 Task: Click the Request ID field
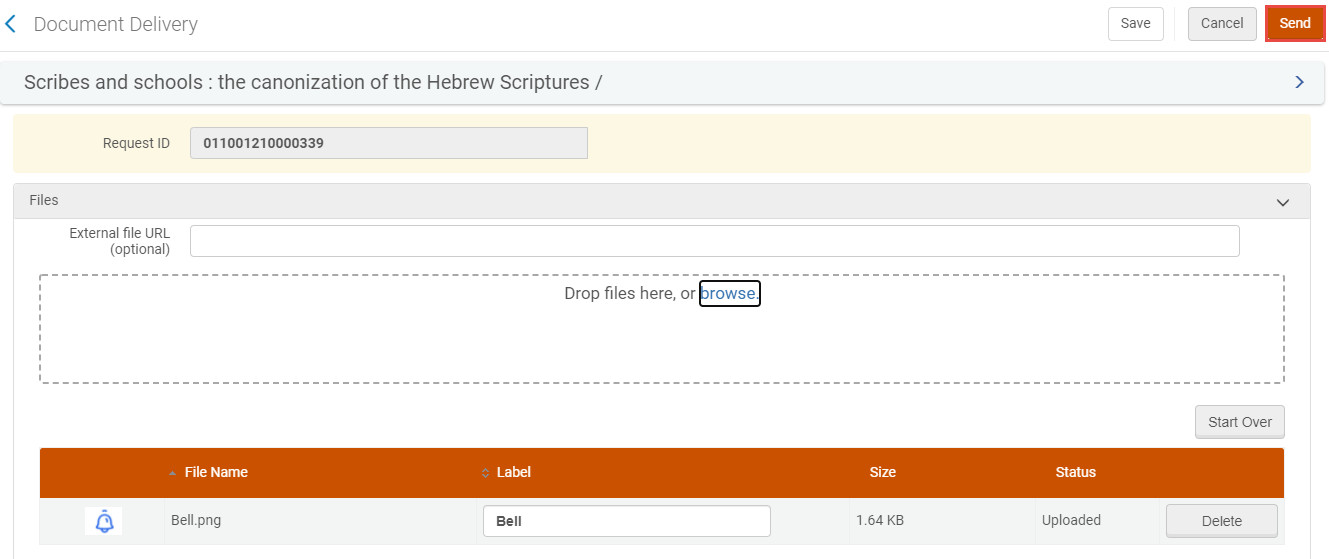(388, 143)
